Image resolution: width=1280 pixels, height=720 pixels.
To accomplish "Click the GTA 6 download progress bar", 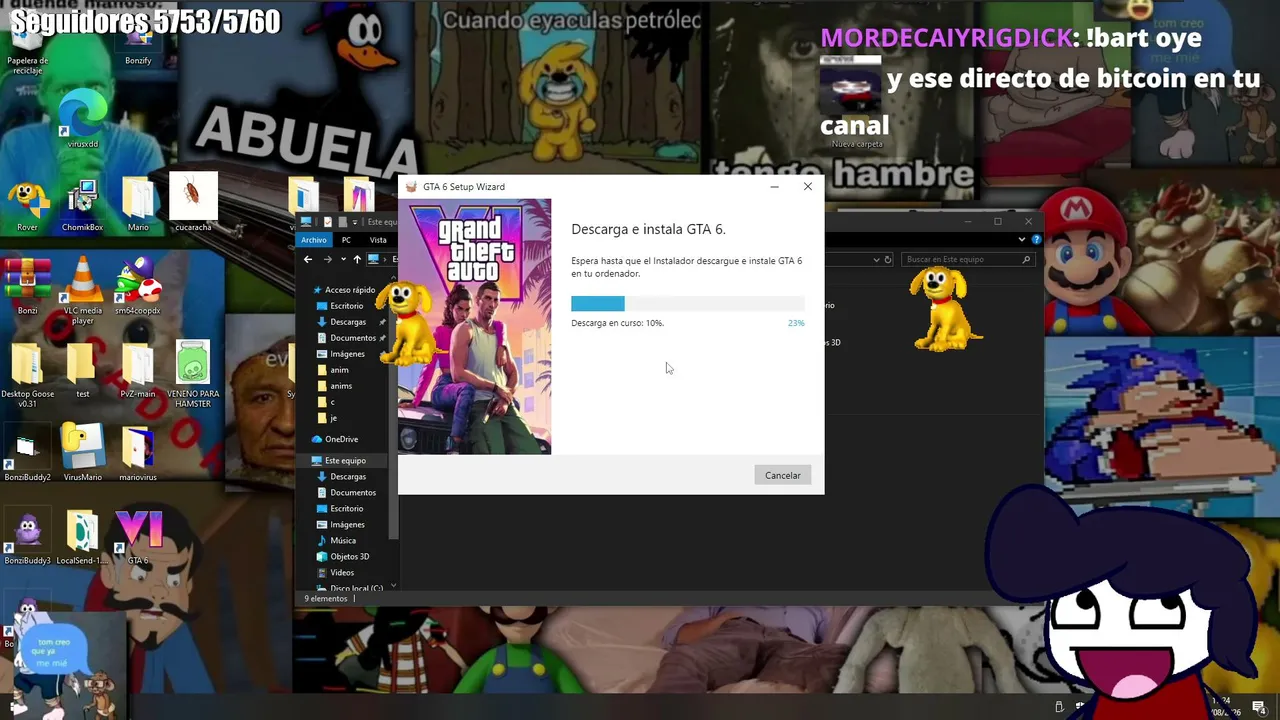I will [x=687, y=303].
